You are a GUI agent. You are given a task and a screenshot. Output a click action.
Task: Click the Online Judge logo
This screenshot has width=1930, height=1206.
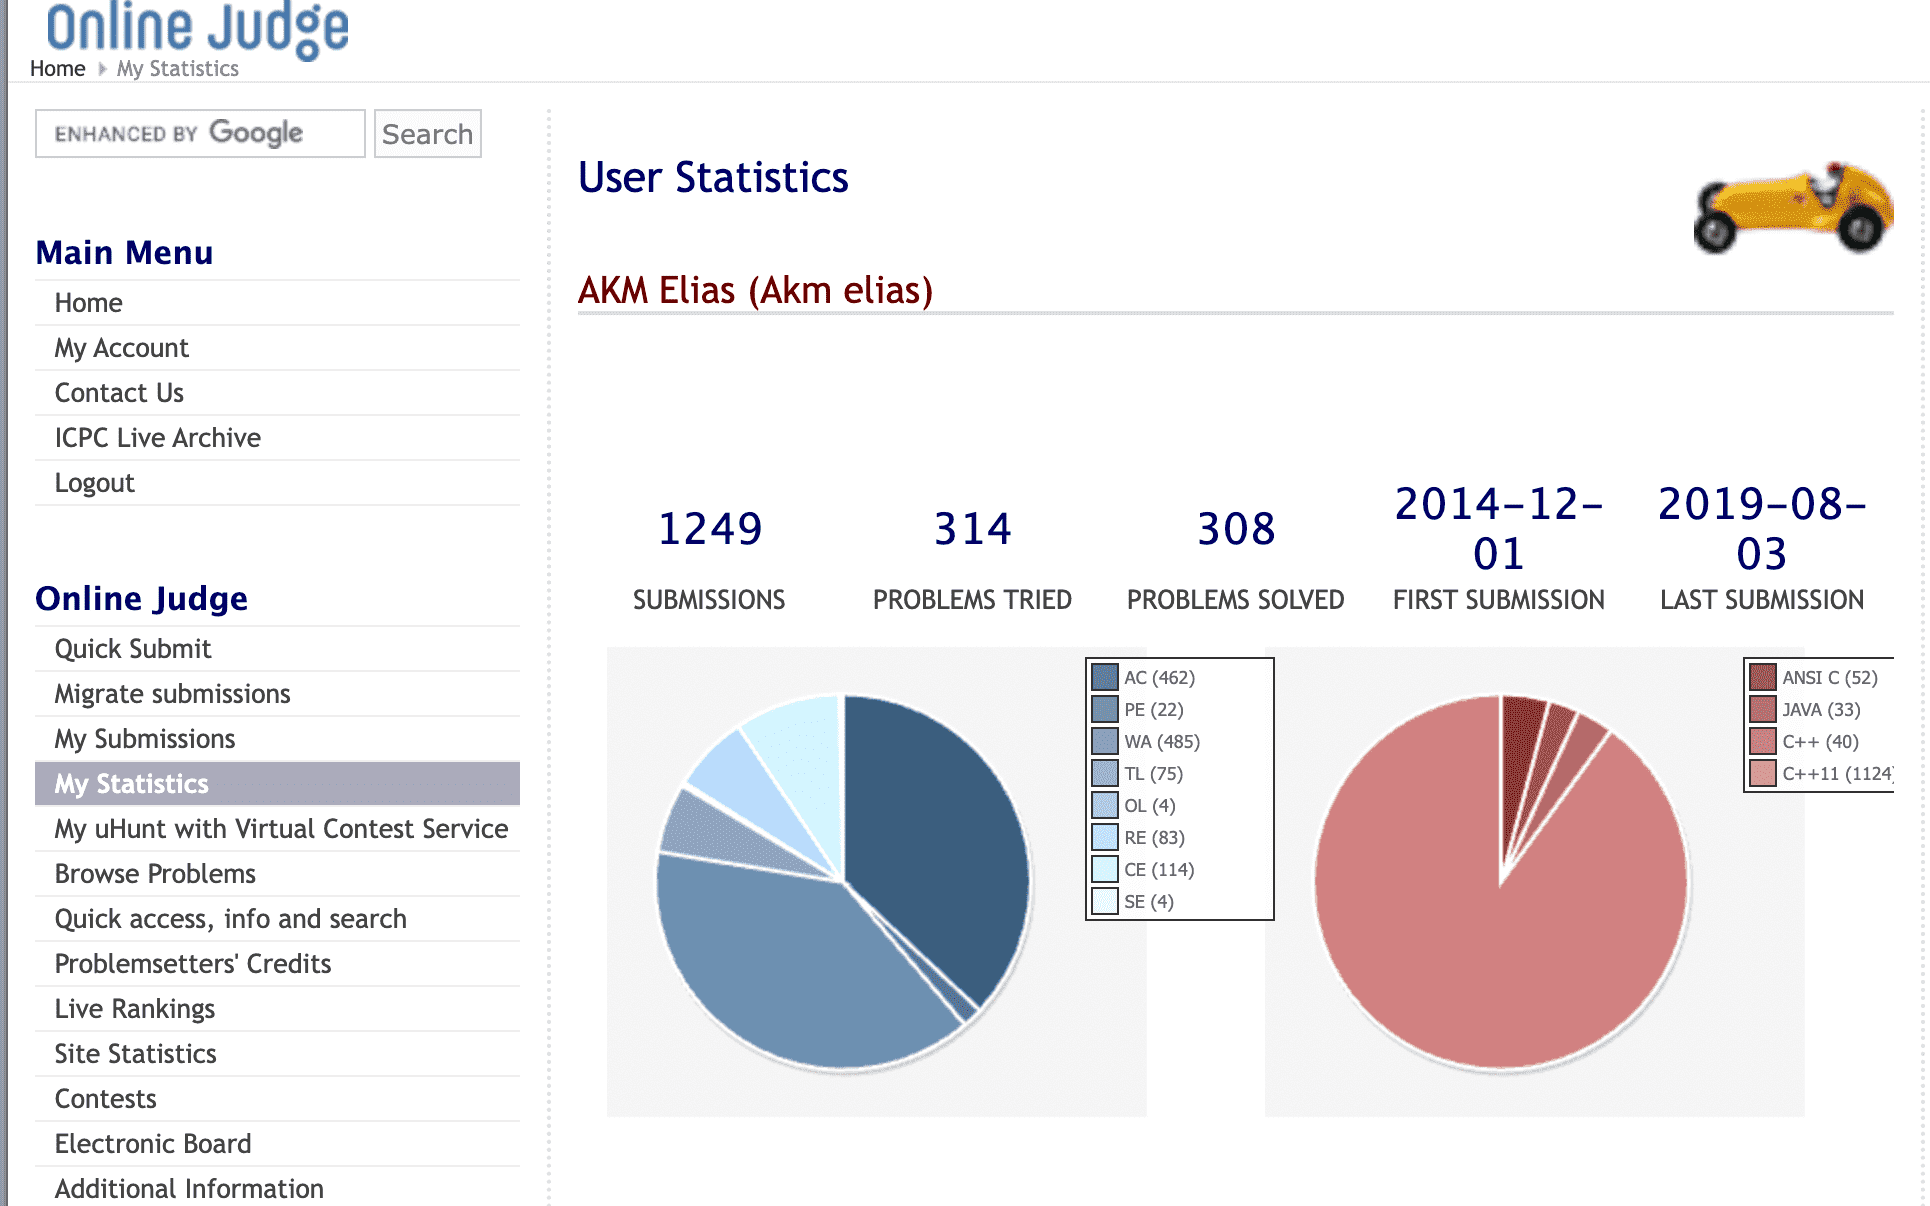[198, 28]
